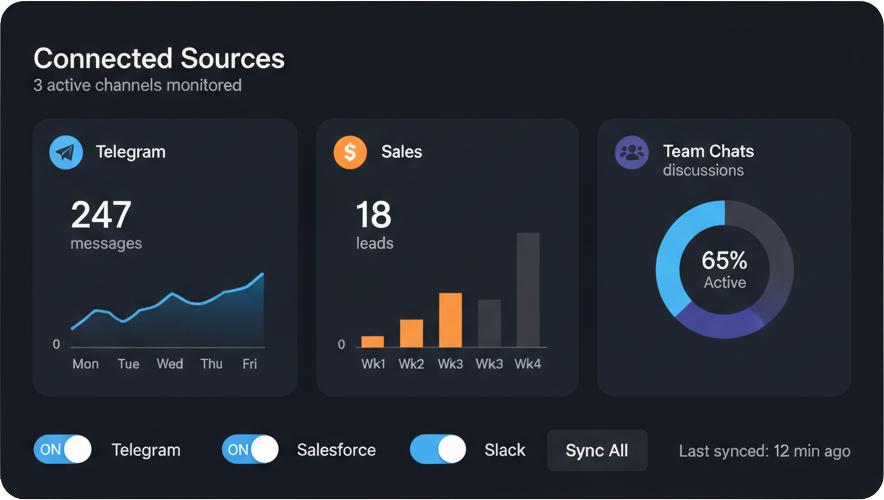The height and width of the screenshot is (500, 884).
Task: Toggle the Slack source switch
Action: pyautogui.click(x=438, y=450)
